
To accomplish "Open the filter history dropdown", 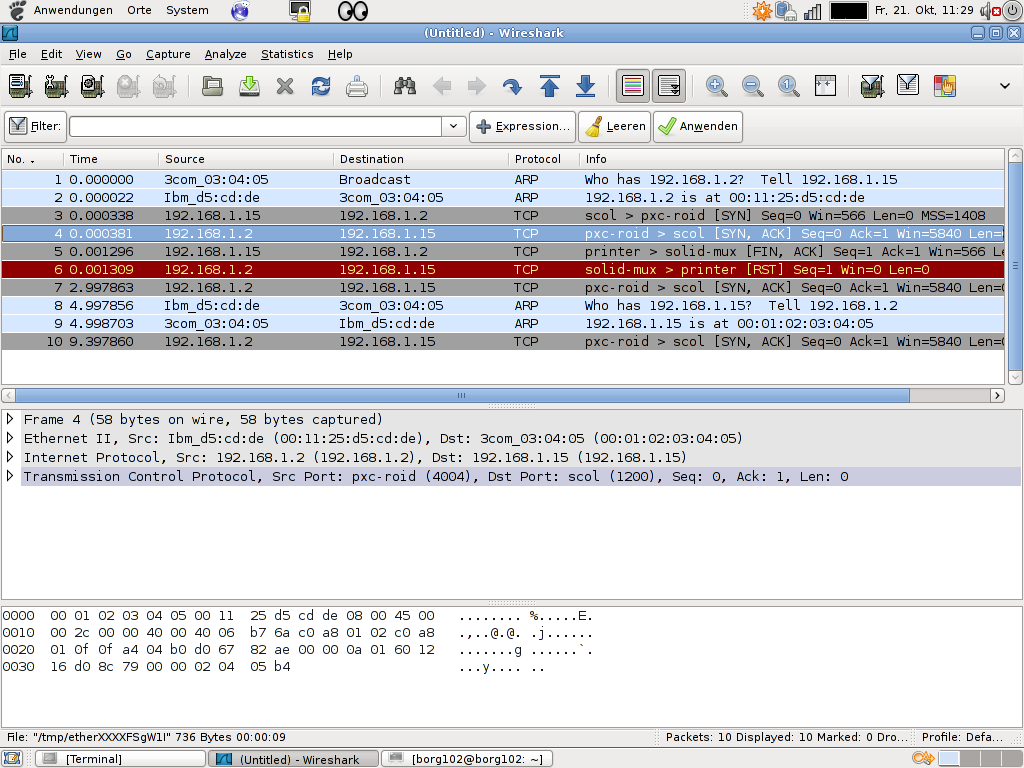I will coord(453,126).
